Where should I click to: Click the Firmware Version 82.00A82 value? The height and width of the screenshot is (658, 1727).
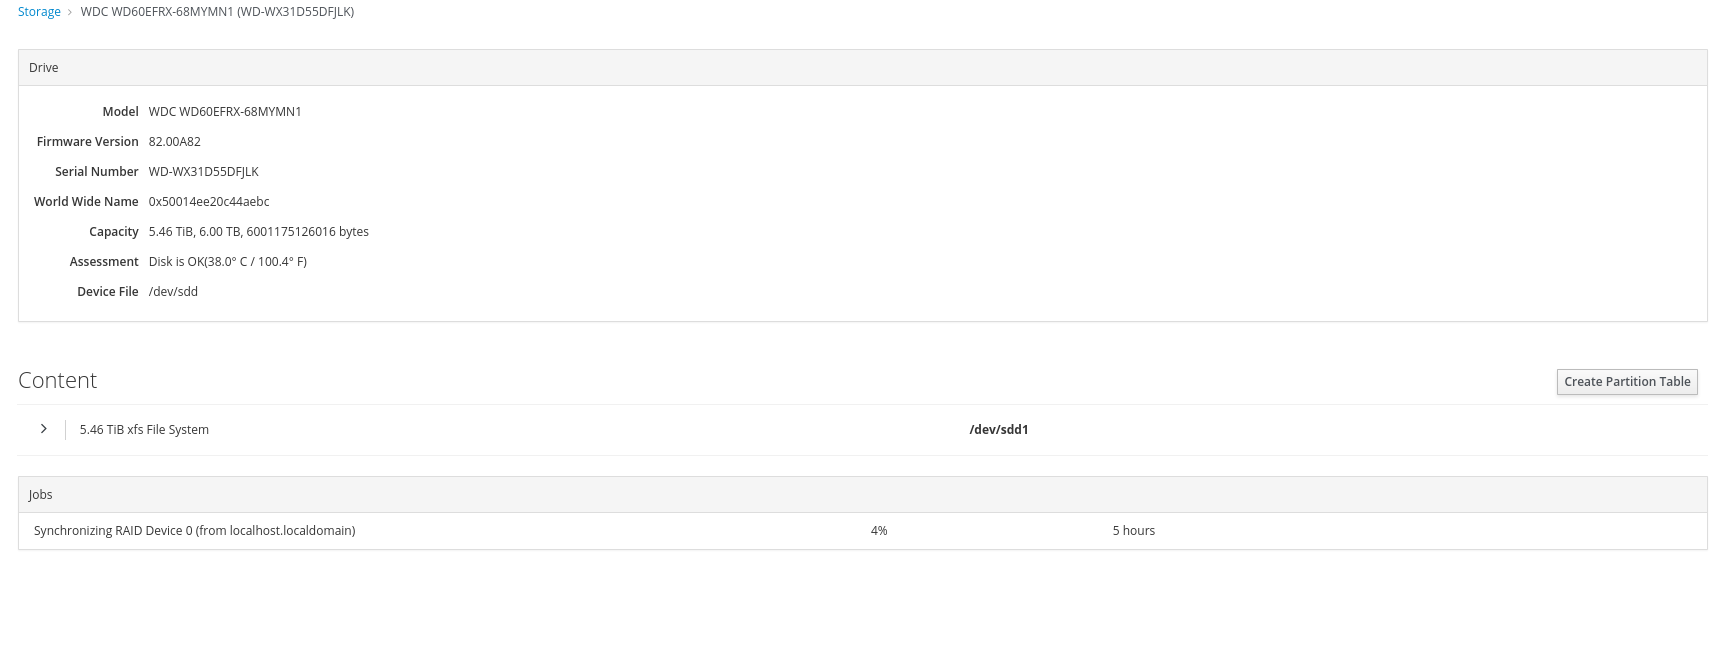click(174, 141)
